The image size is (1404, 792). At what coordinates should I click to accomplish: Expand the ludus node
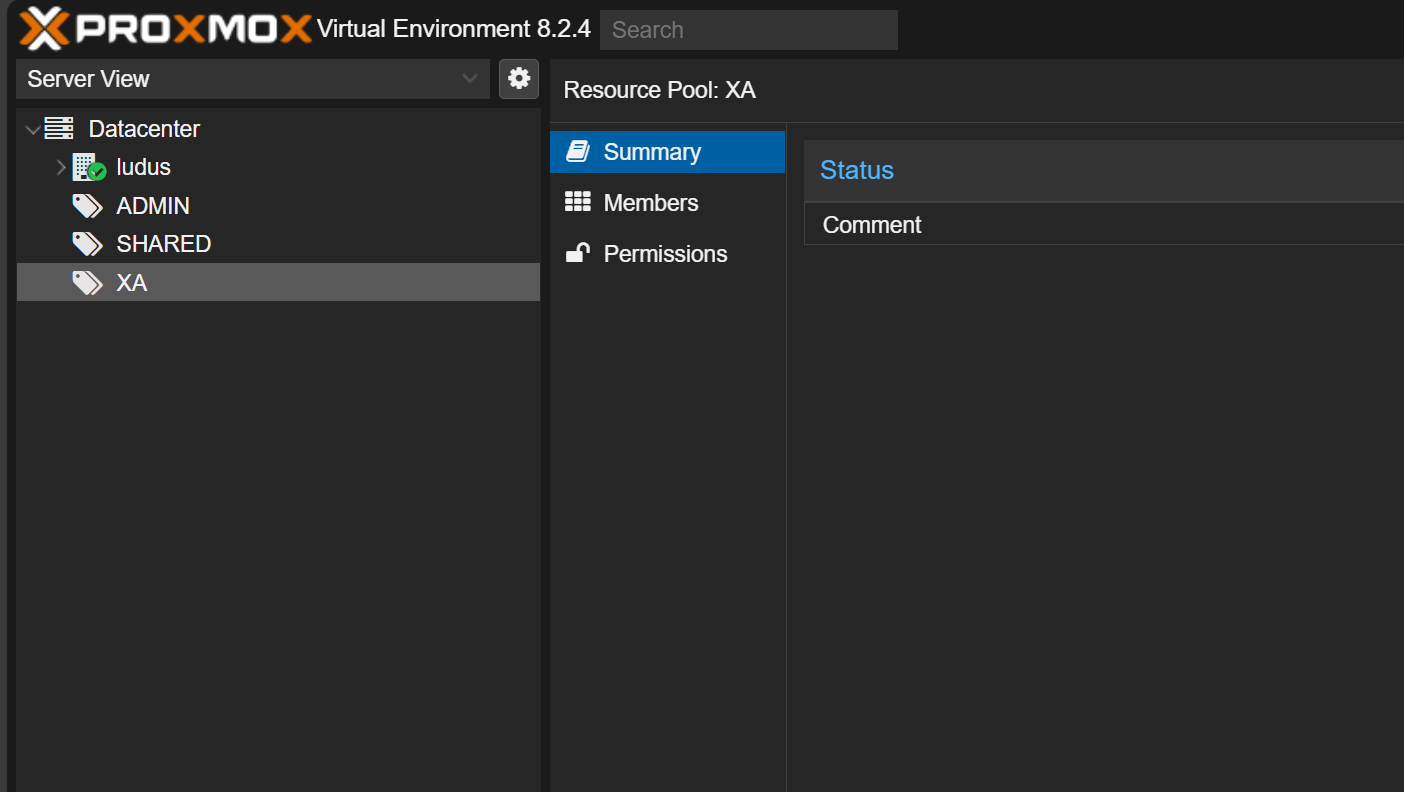tap(61, 167)
